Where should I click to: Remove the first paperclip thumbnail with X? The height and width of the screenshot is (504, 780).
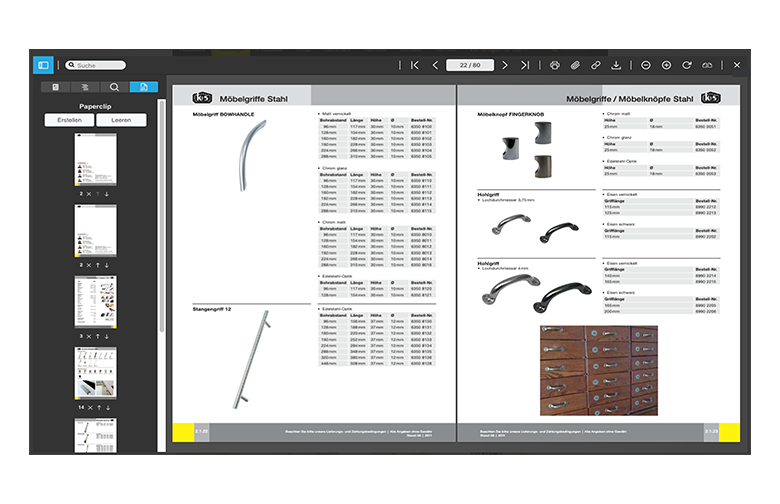(x=88, y=194)
